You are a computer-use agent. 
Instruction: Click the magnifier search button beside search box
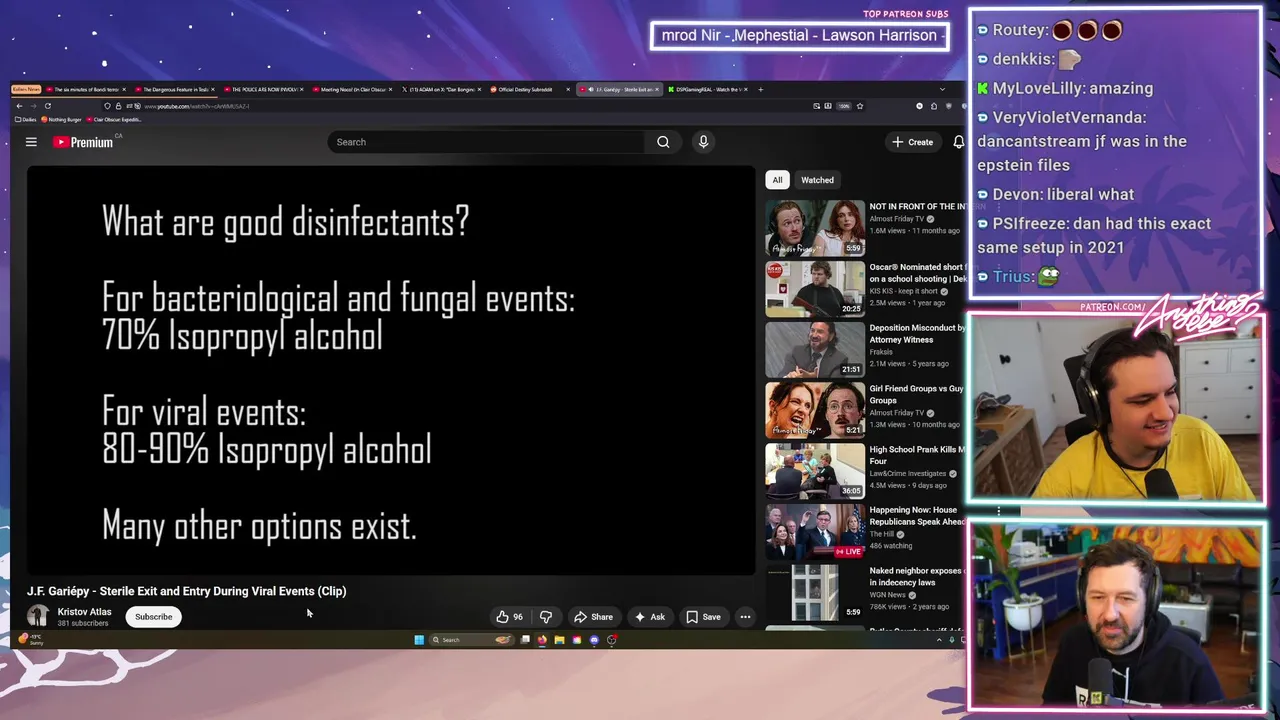[663, 142]
